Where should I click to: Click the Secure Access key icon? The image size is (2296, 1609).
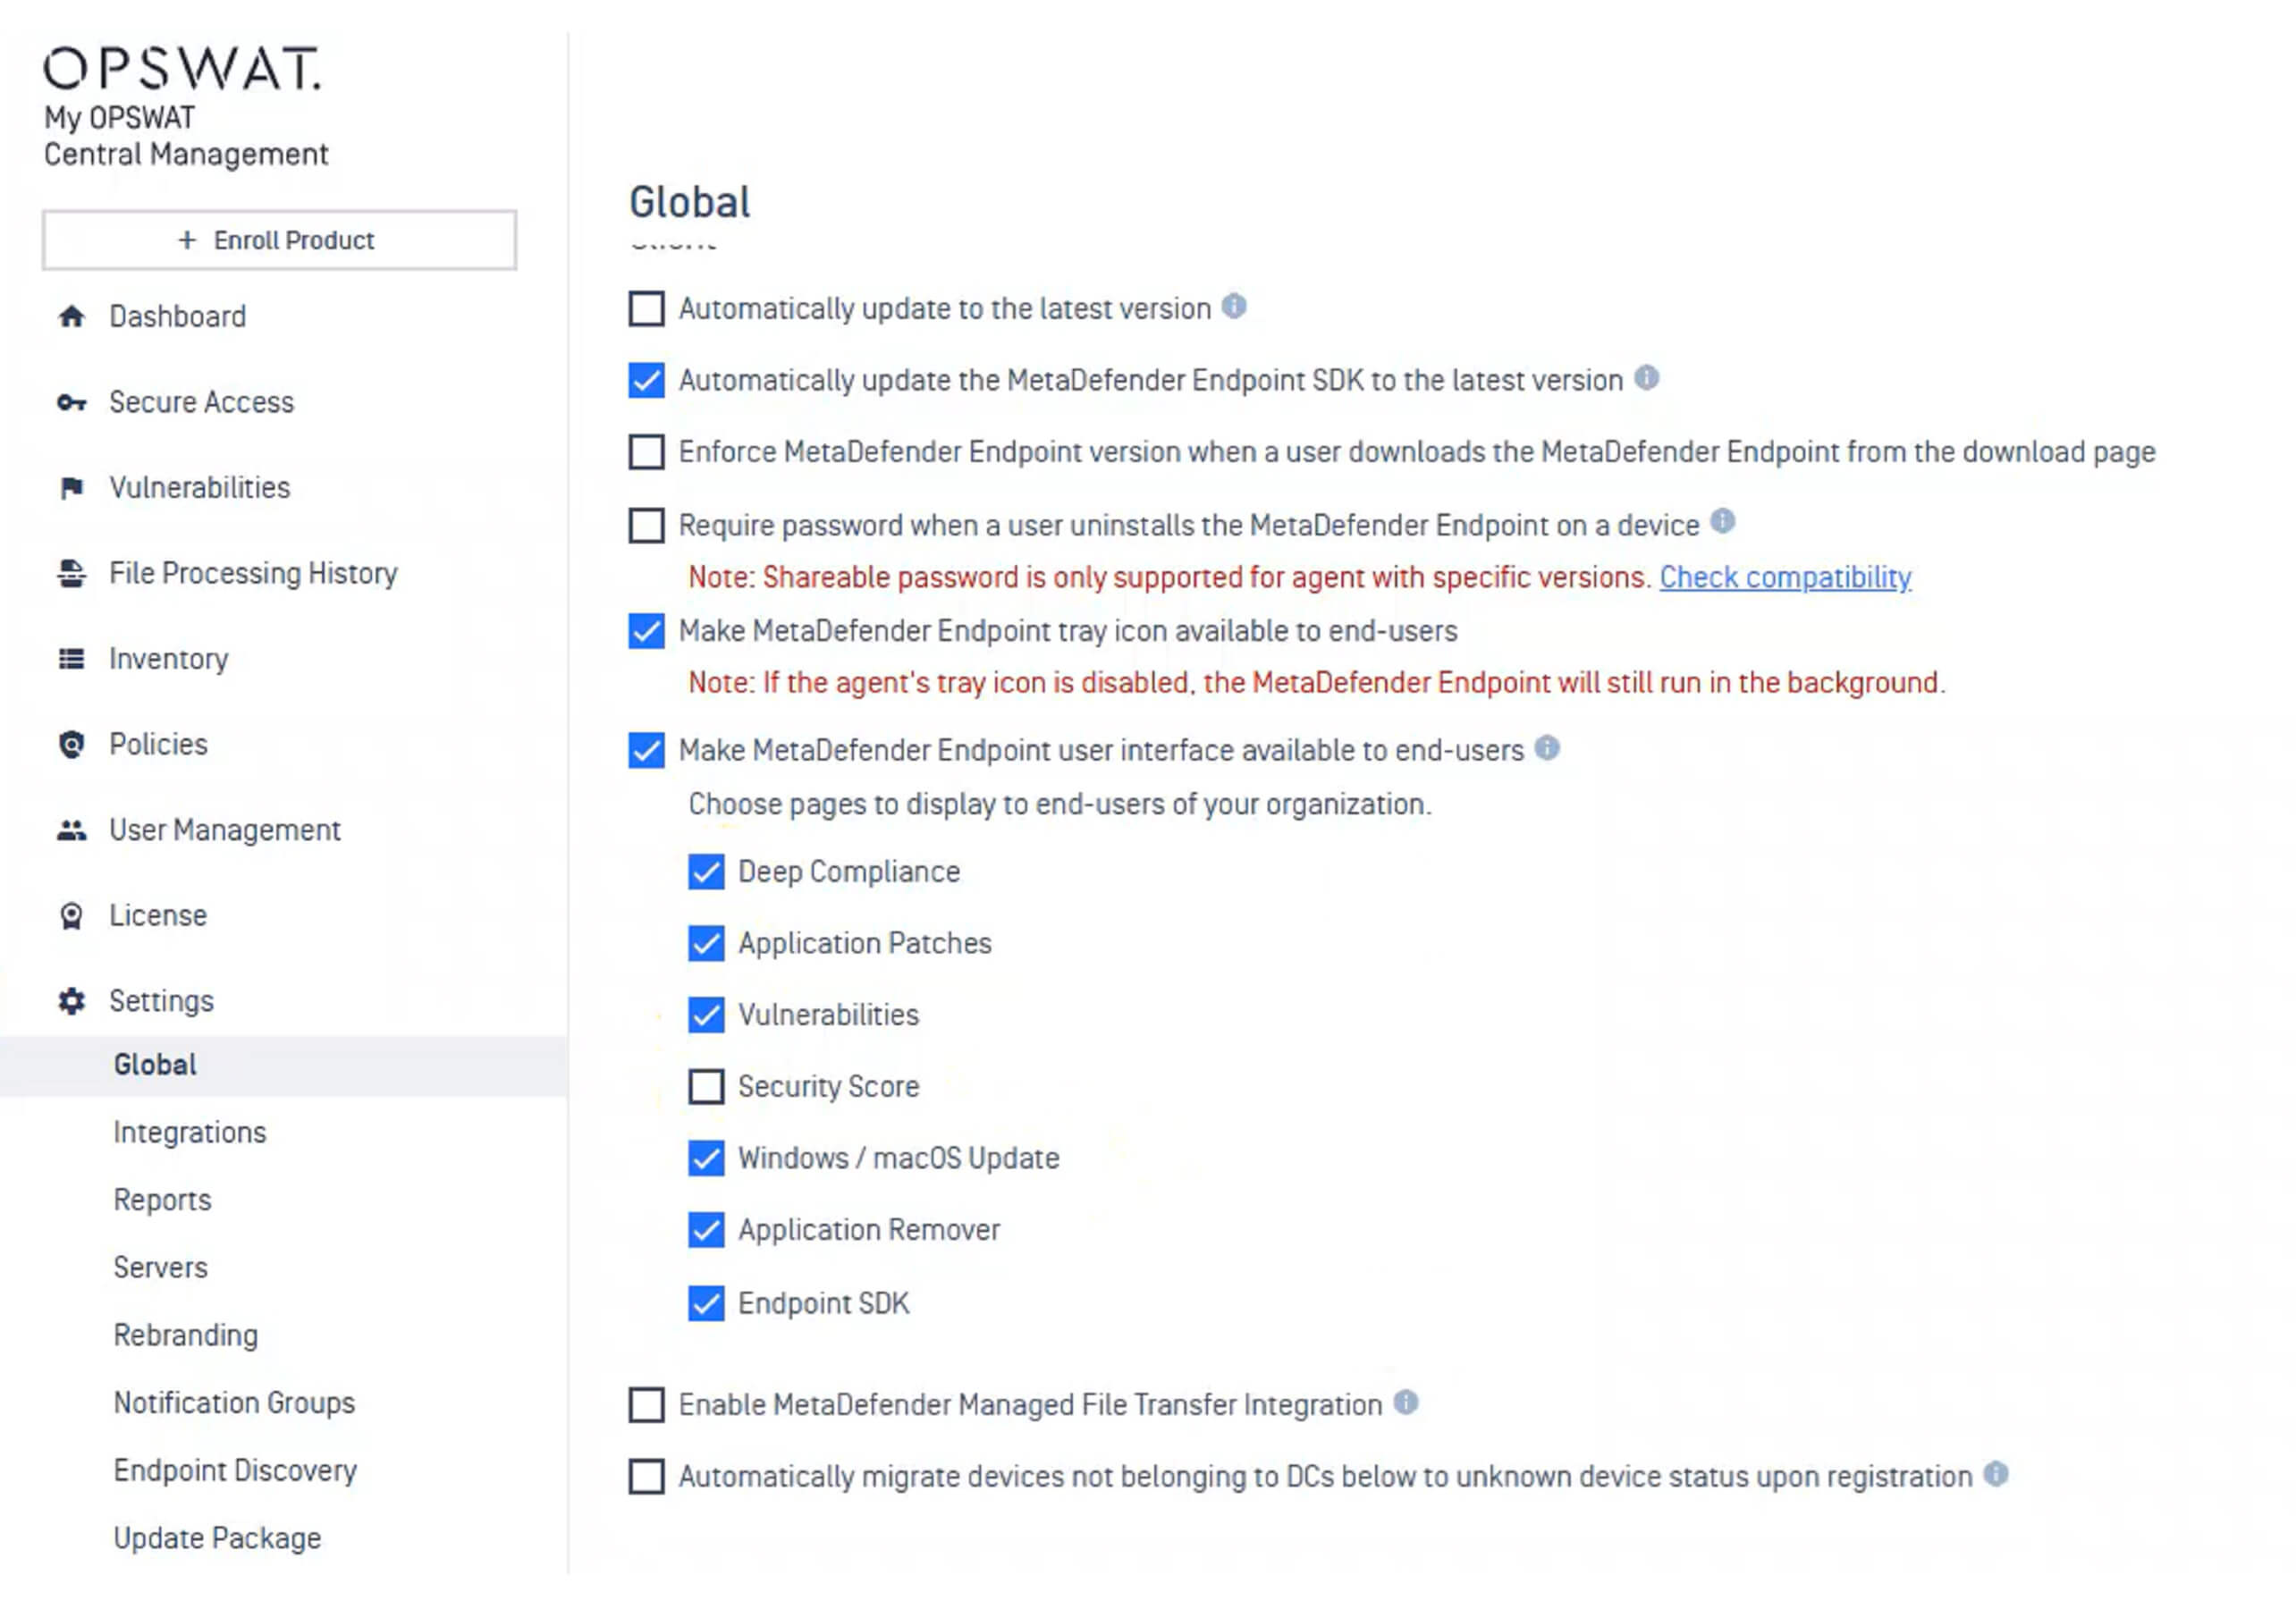tap(71, 403)
